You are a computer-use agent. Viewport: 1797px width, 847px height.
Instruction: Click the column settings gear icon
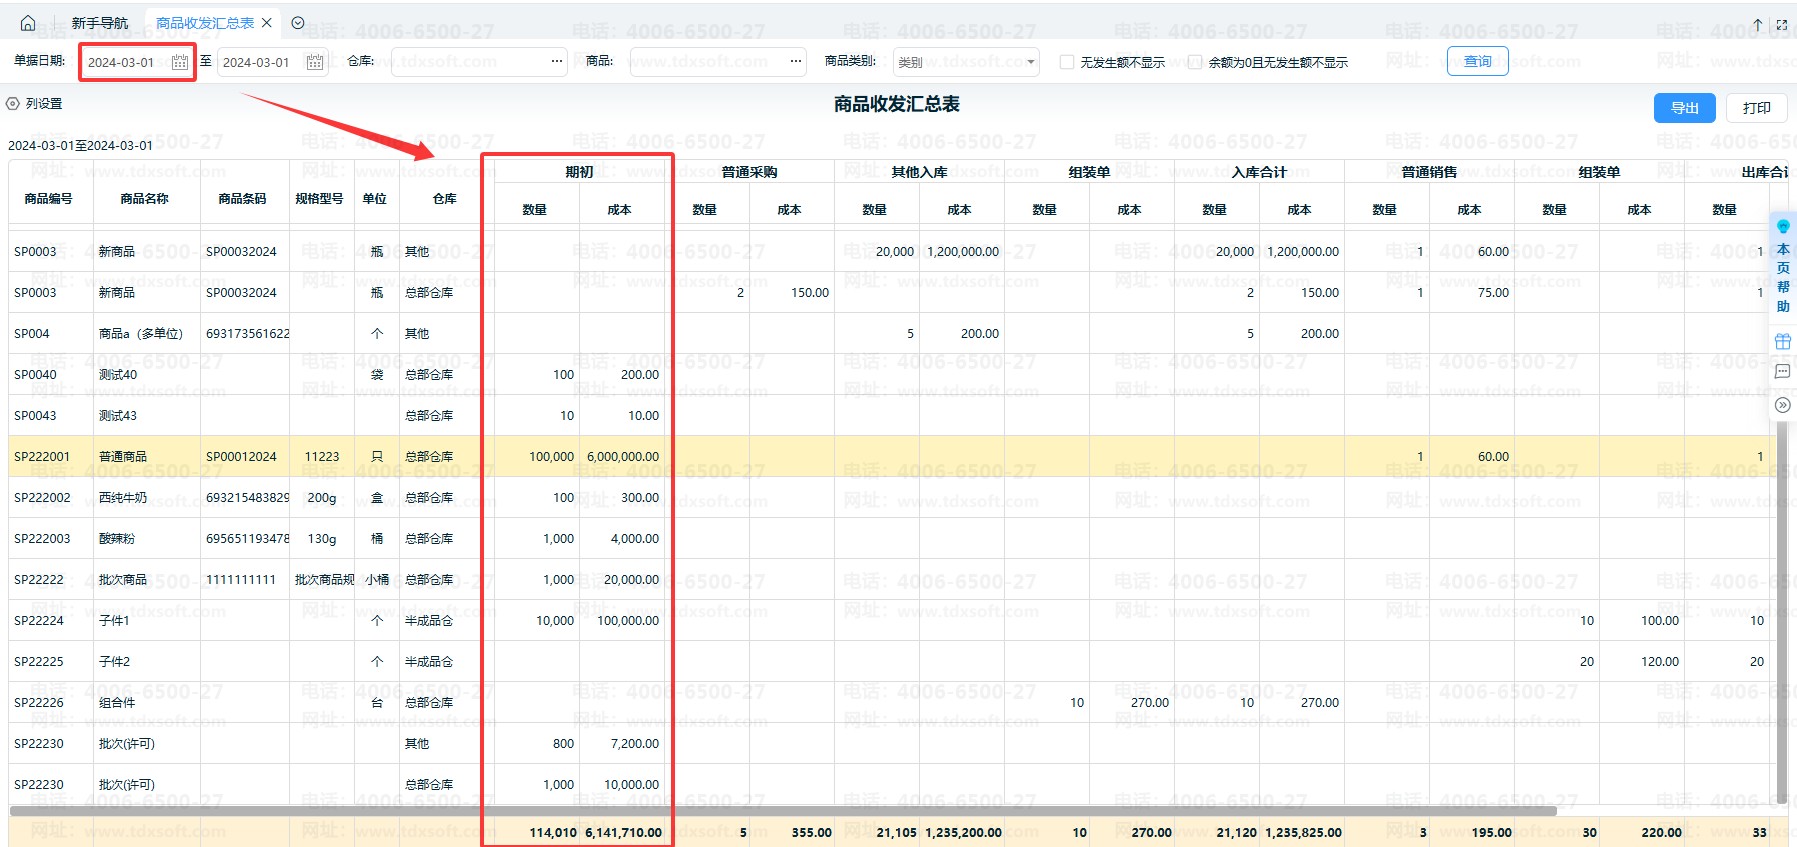(x=13, y=104)
